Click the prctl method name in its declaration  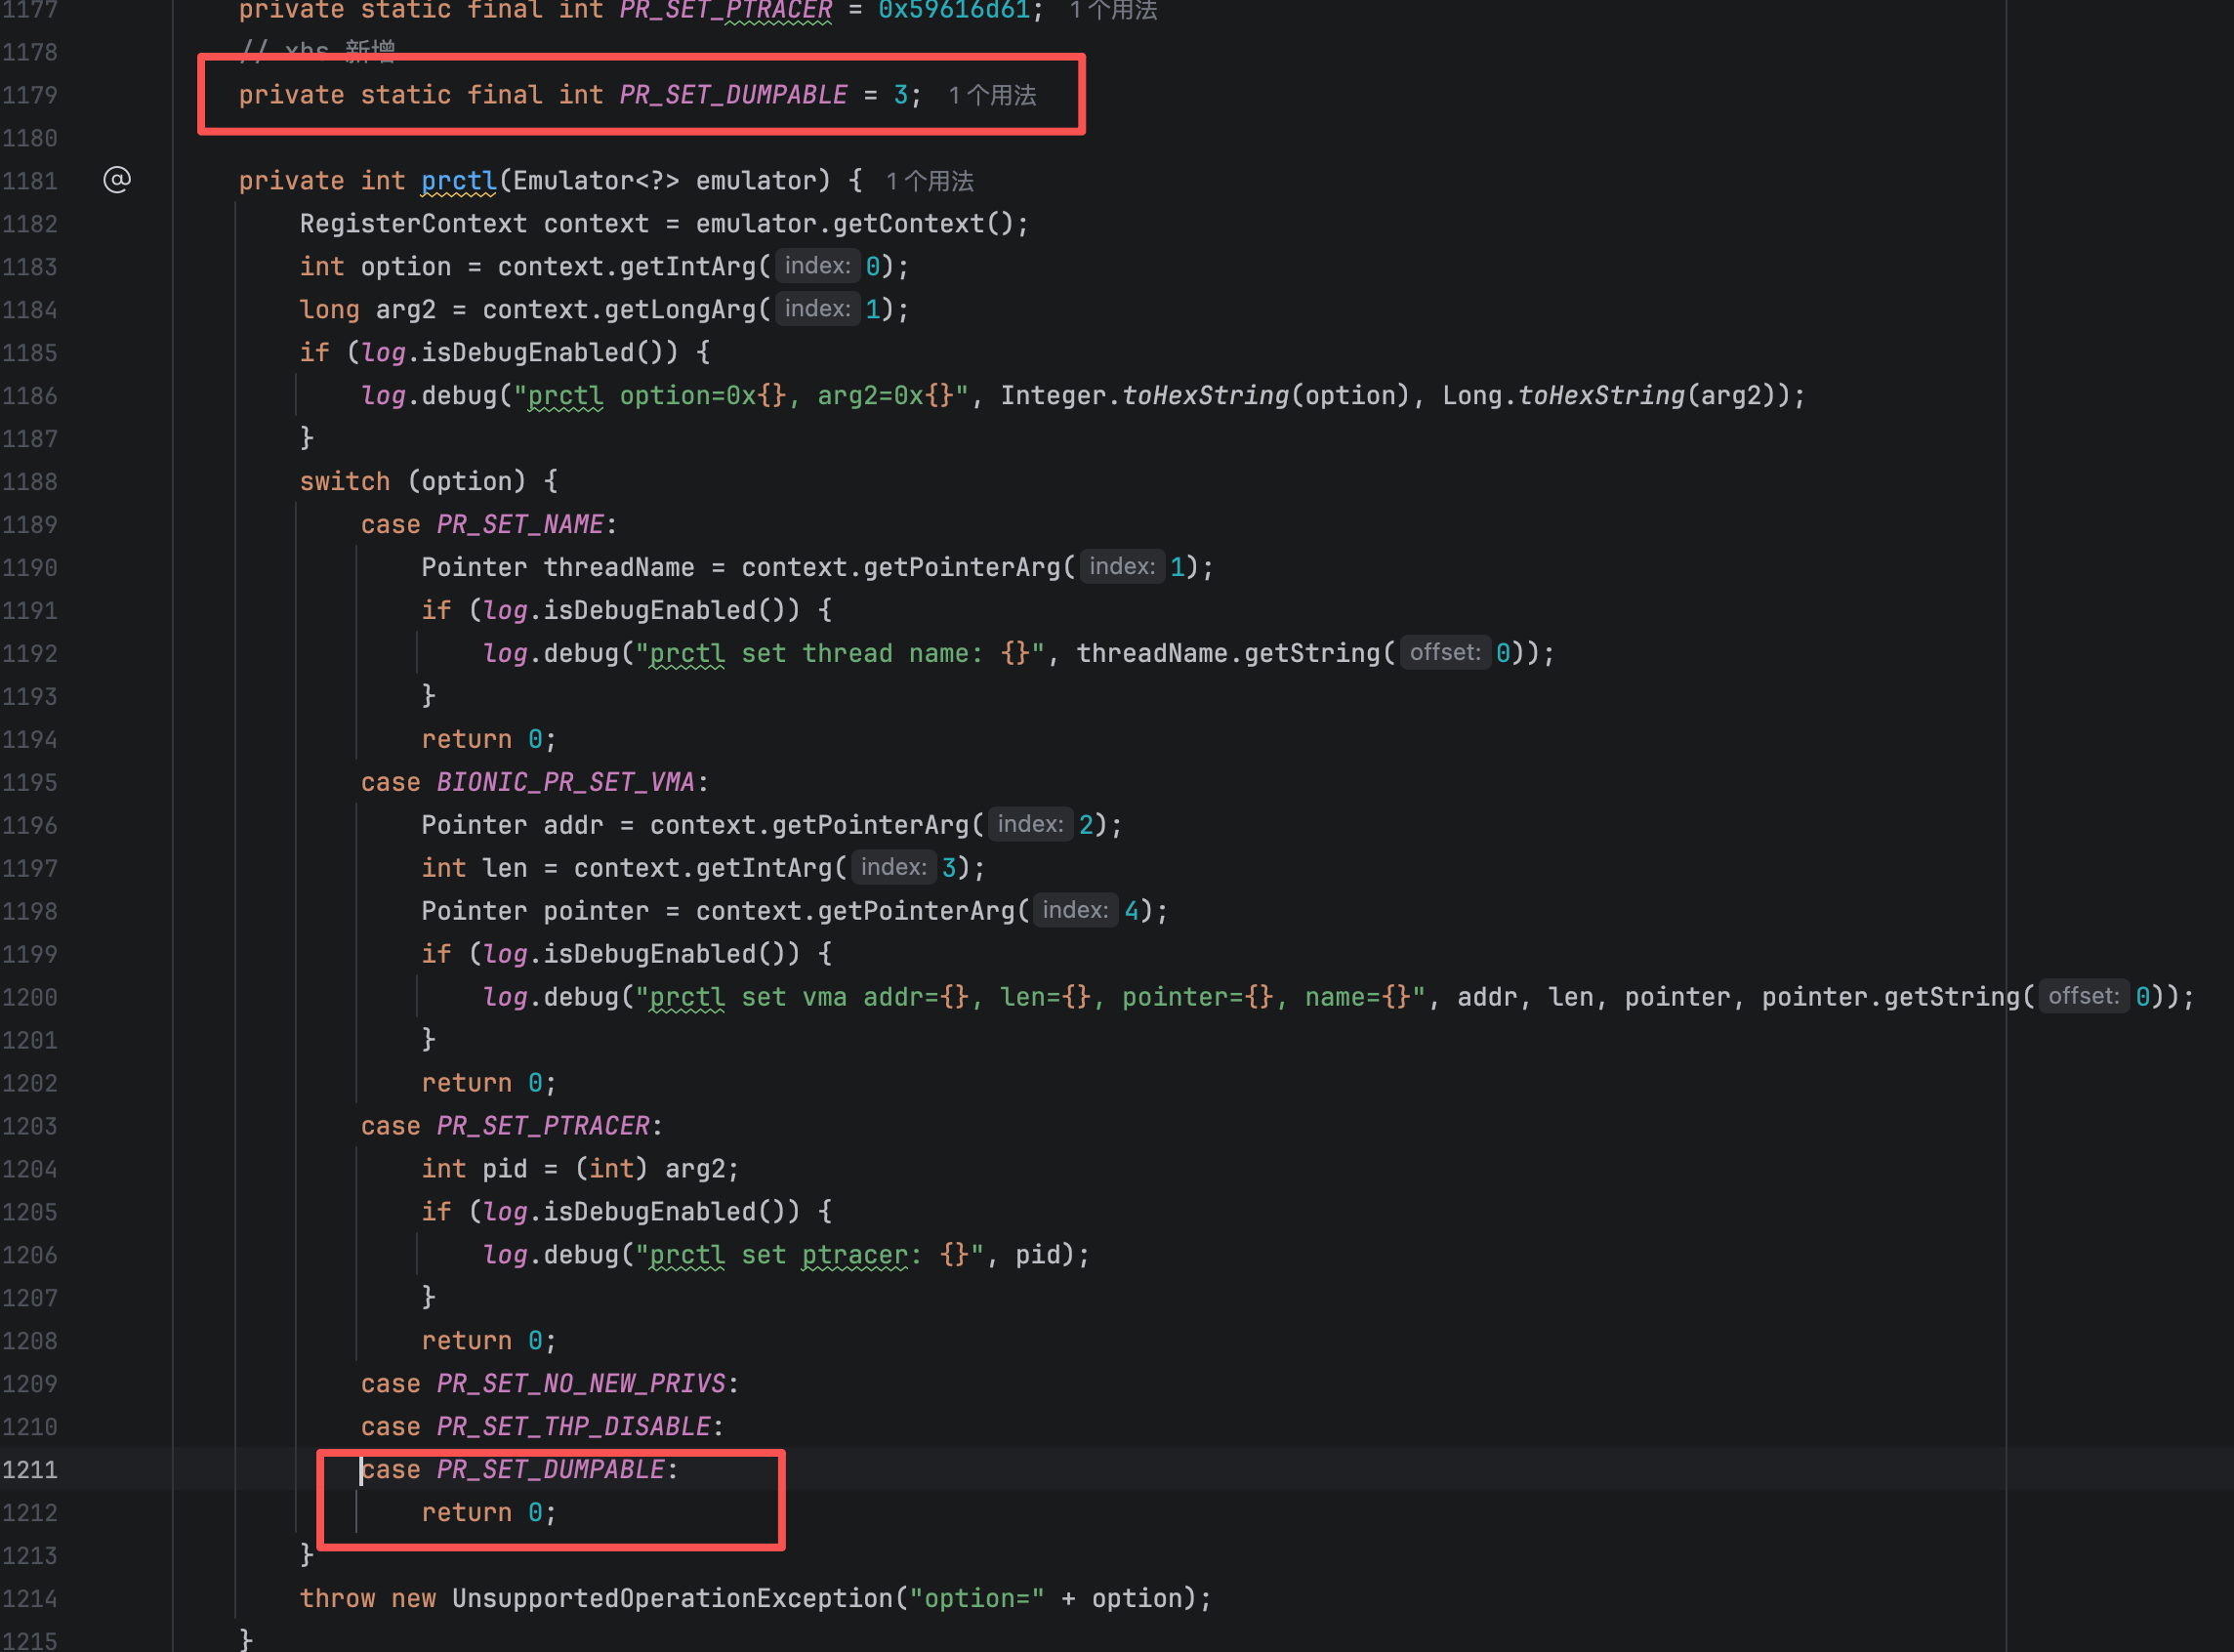pos(458,181)
